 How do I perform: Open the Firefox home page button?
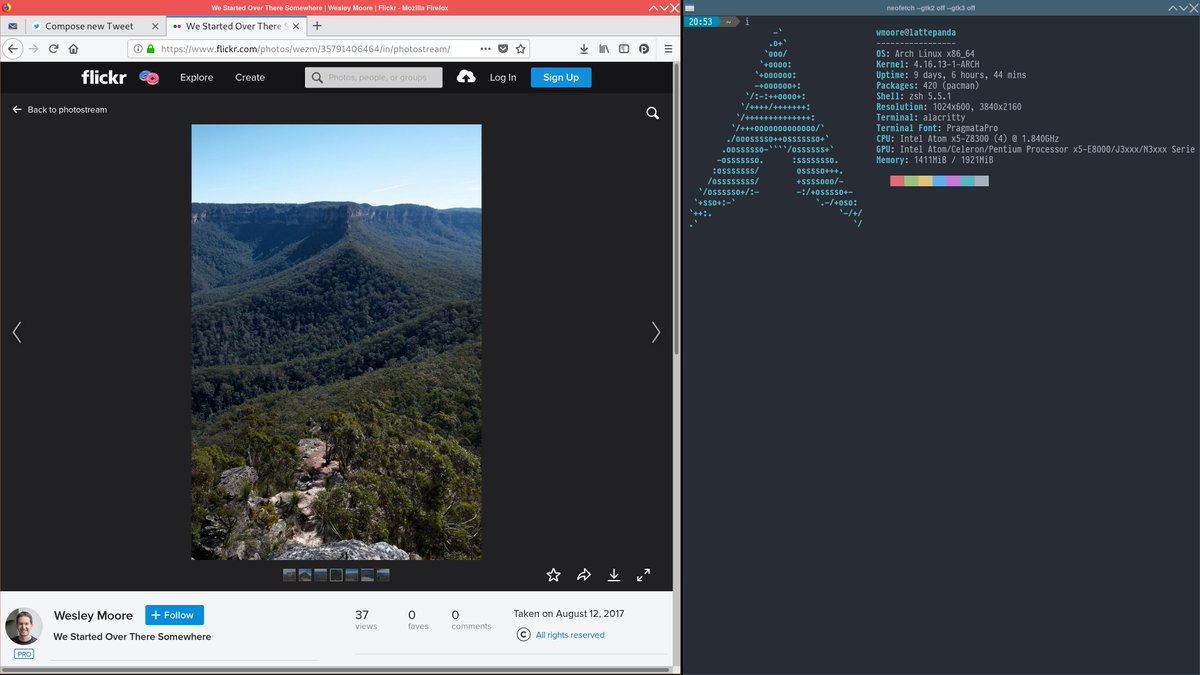tap(73, 48)
